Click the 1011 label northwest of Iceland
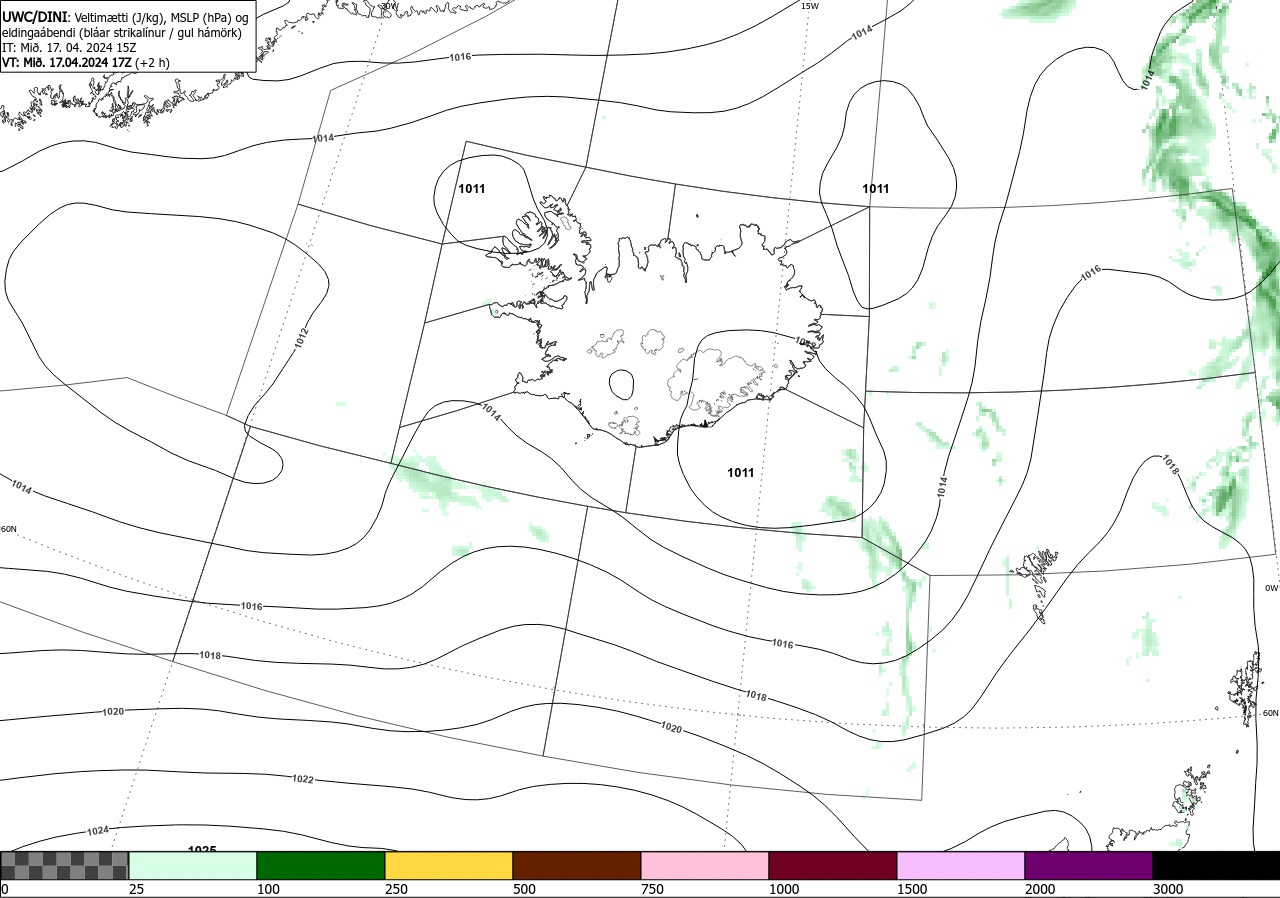1280x898 pixels. point(471,189)
